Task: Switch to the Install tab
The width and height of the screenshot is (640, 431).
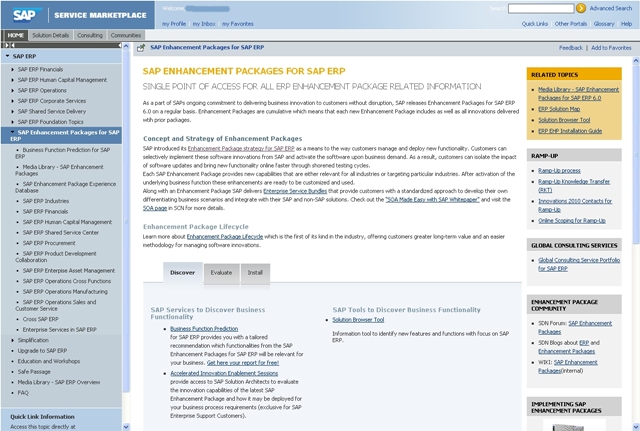Action: [255, 272]
